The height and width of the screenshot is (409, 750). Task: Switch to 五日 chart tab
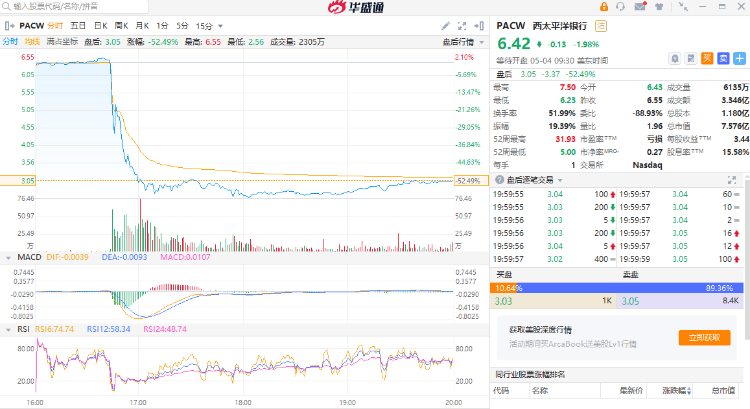[x=78, y=26]
